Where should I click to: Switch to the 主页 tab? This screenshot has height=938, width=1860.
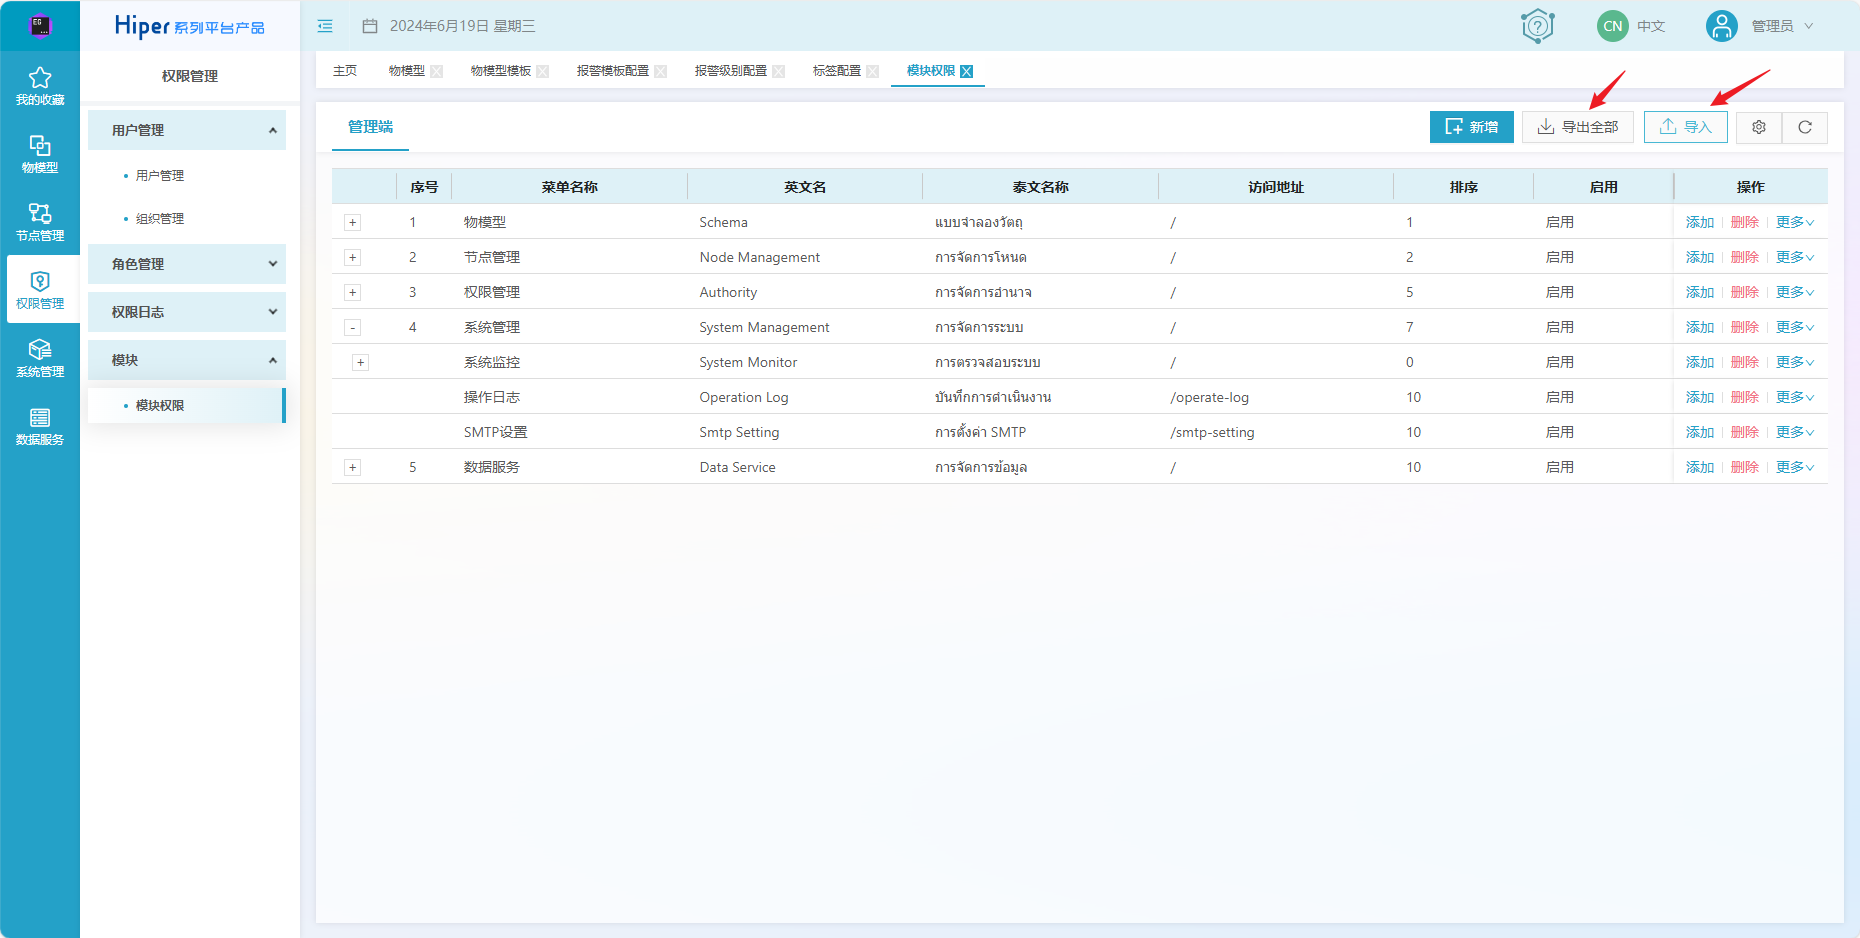click(x=345, y=71)
